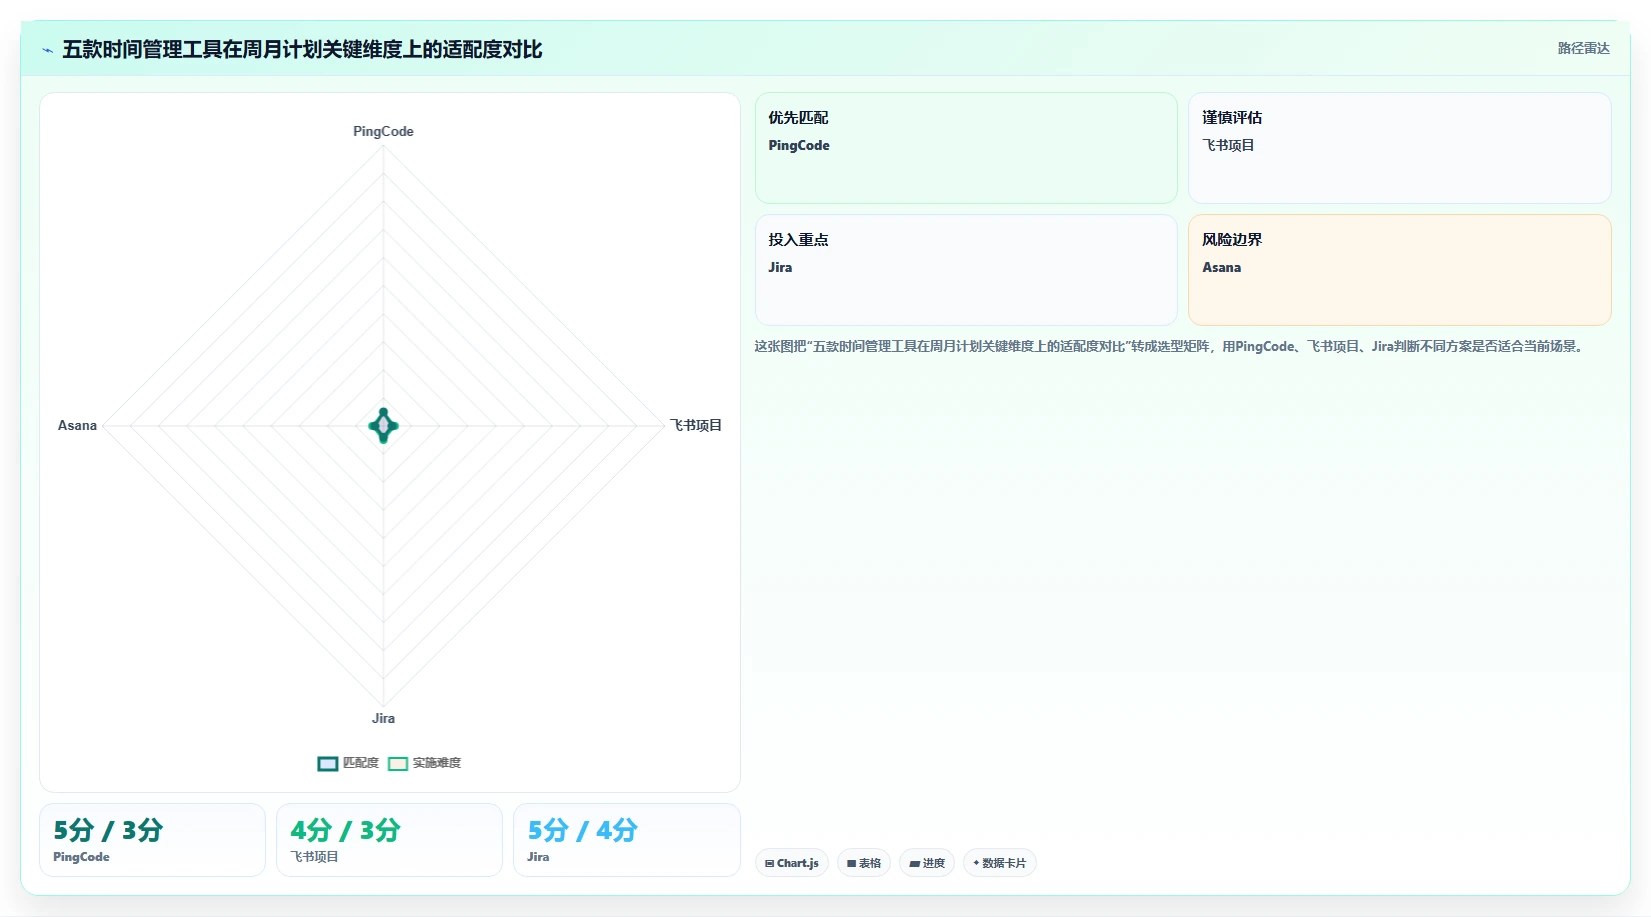Viewport: 1651px width, 917px height.
Task: Click the 5分 / 4分 Jira score card
Action: pyautogui.click(x=627, y=840)
